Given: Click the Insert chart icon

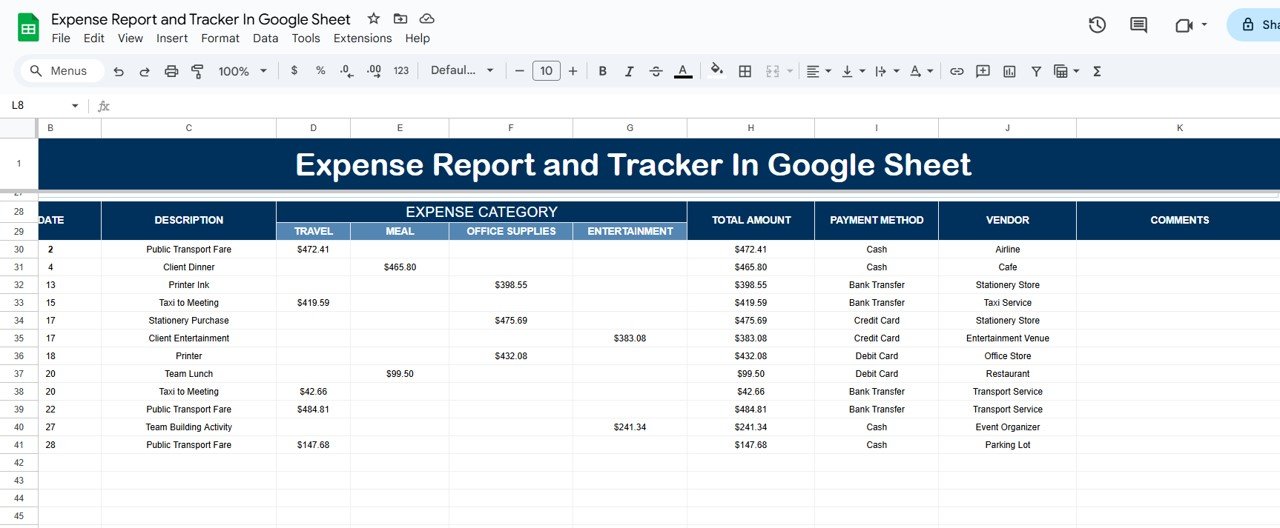Looking at the screenshot, I should pos(1010,71).
